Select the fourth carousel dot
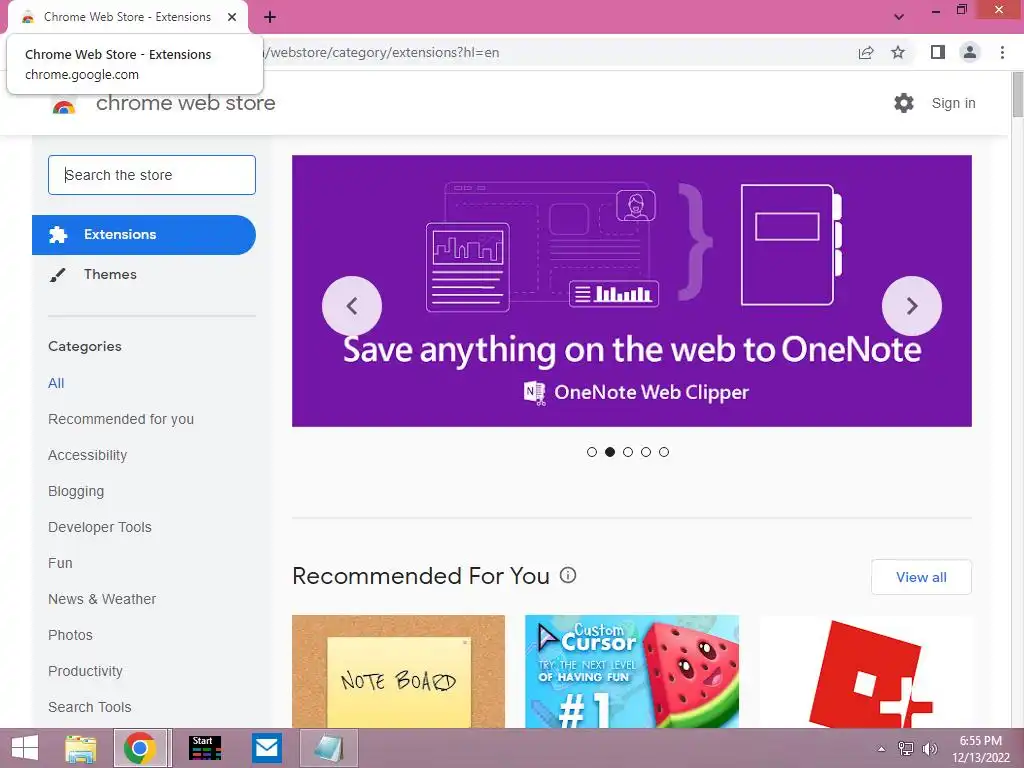This screenshot has width=1024, height=768. tap(646, 452)
